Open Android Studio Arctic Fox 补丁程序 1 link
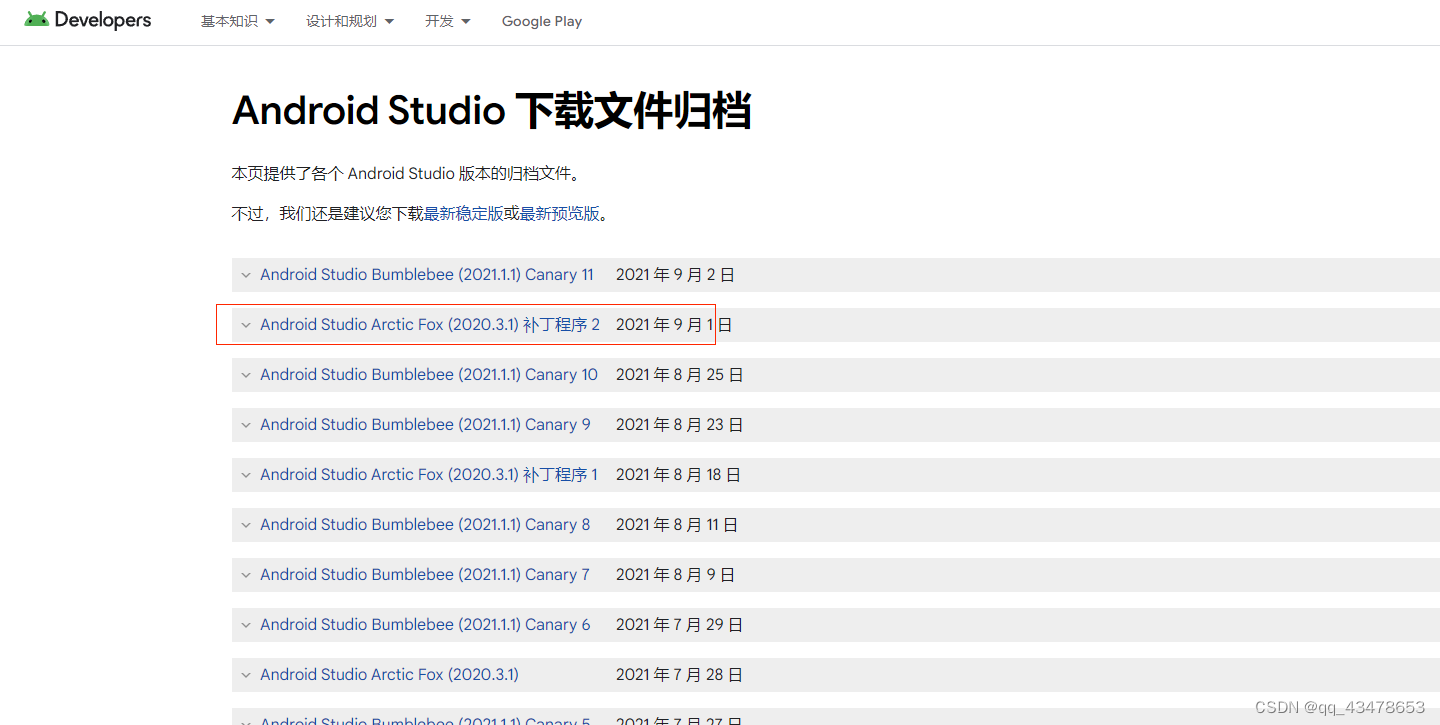 click(429, 474)
